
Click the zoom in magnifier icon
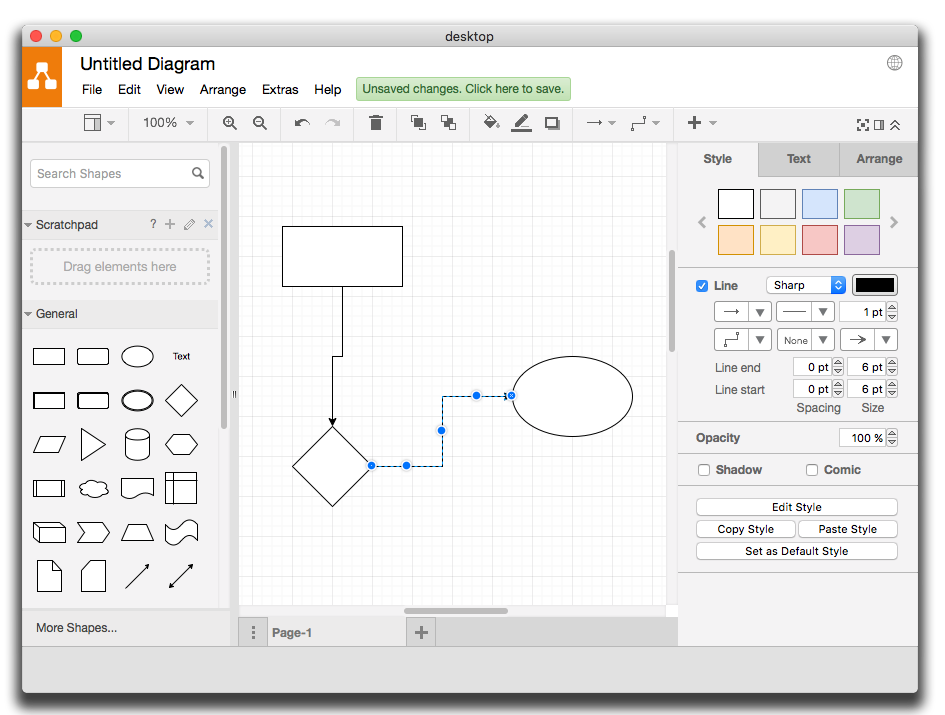tap(230, 123)
